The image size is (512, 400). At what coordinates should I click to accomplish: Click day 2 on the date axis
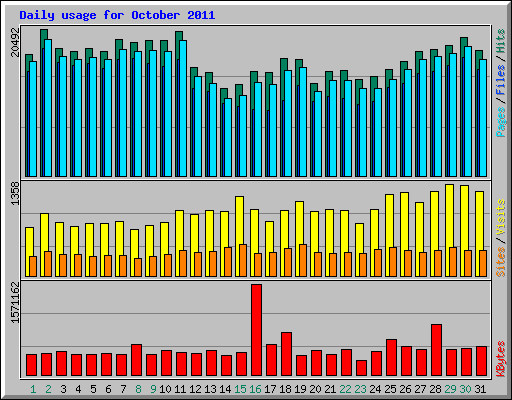point(48,389)
